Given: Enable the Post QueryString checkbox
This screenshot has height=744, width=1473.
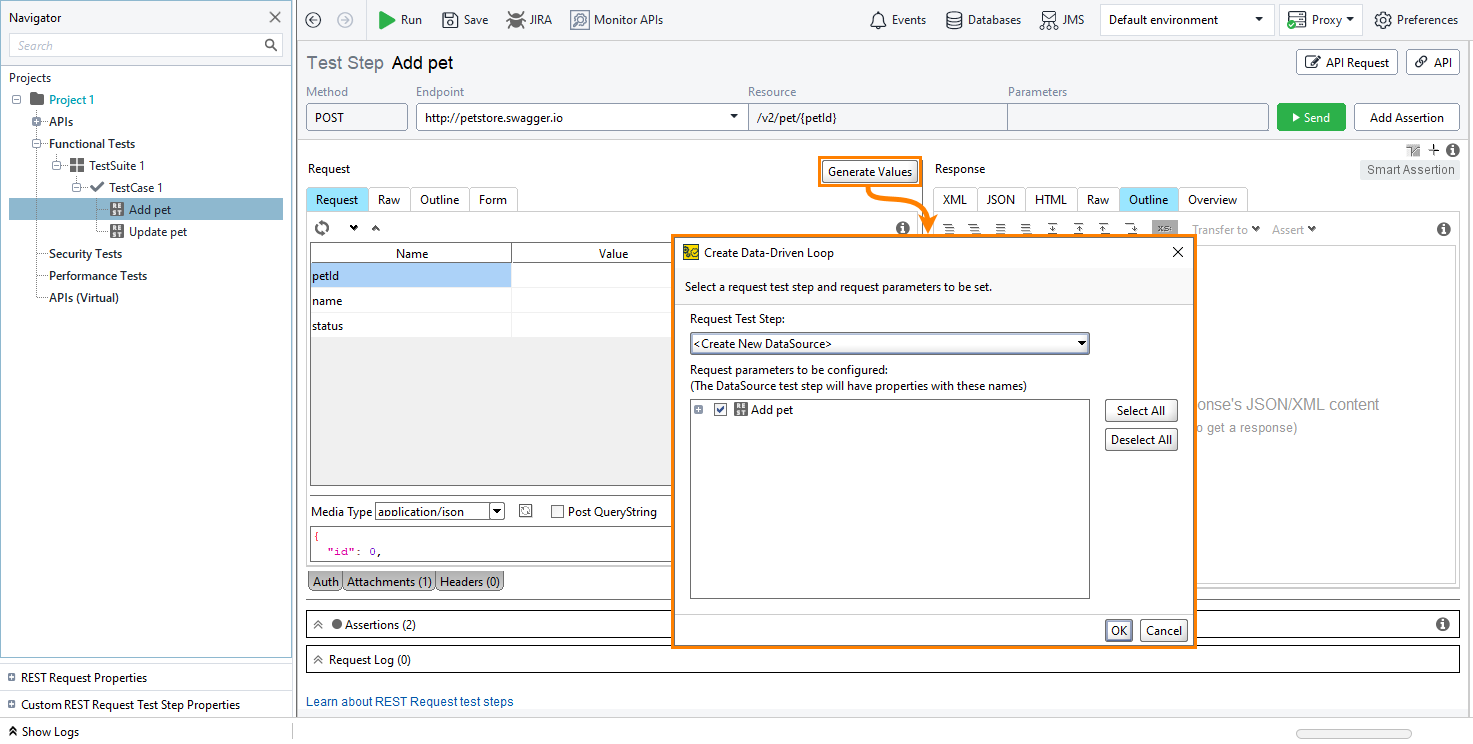Looking at the screenshot, I should click(558, 511).
